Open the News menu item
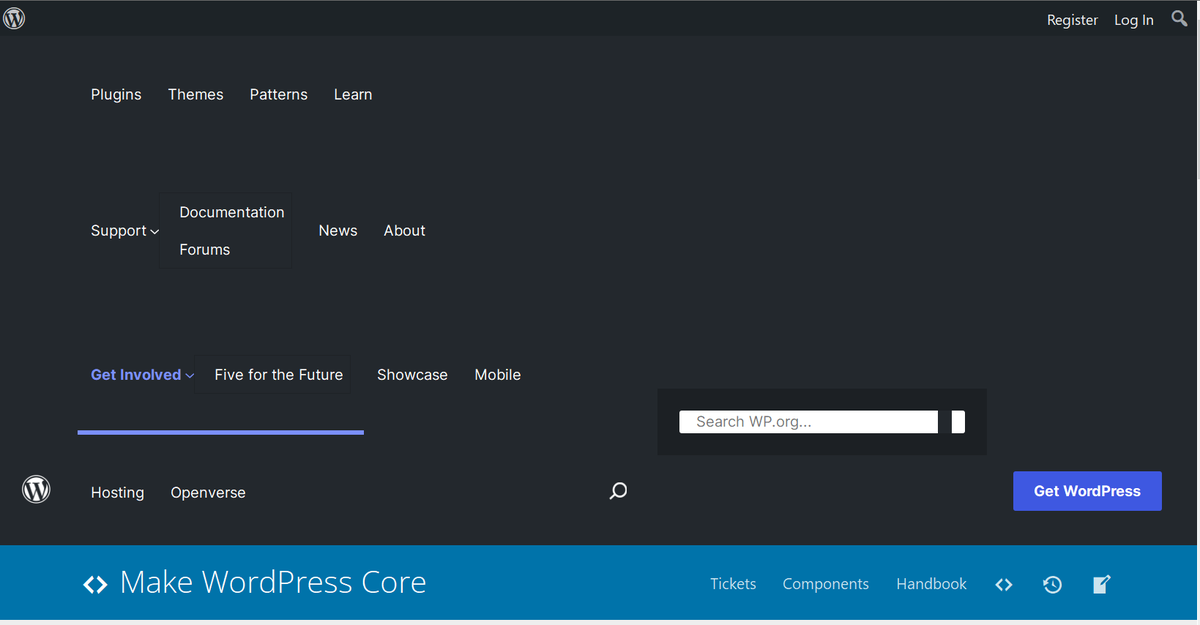The image size is (1200, 625). point(338,230)
